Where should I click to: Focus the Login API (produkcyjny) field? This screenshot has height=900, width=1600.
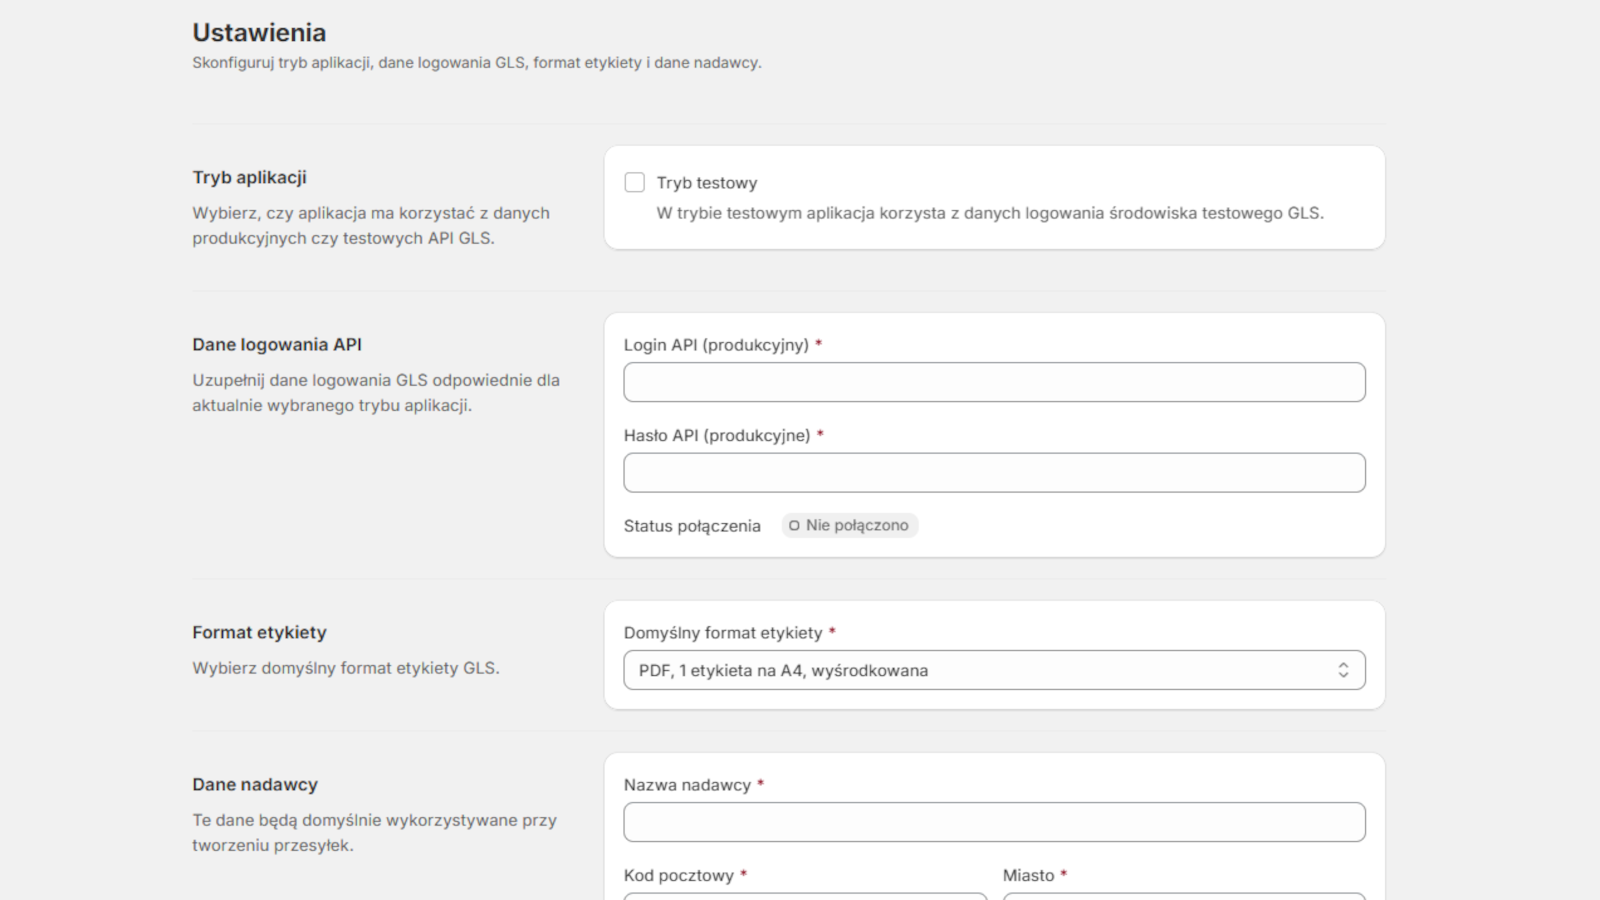994,382
